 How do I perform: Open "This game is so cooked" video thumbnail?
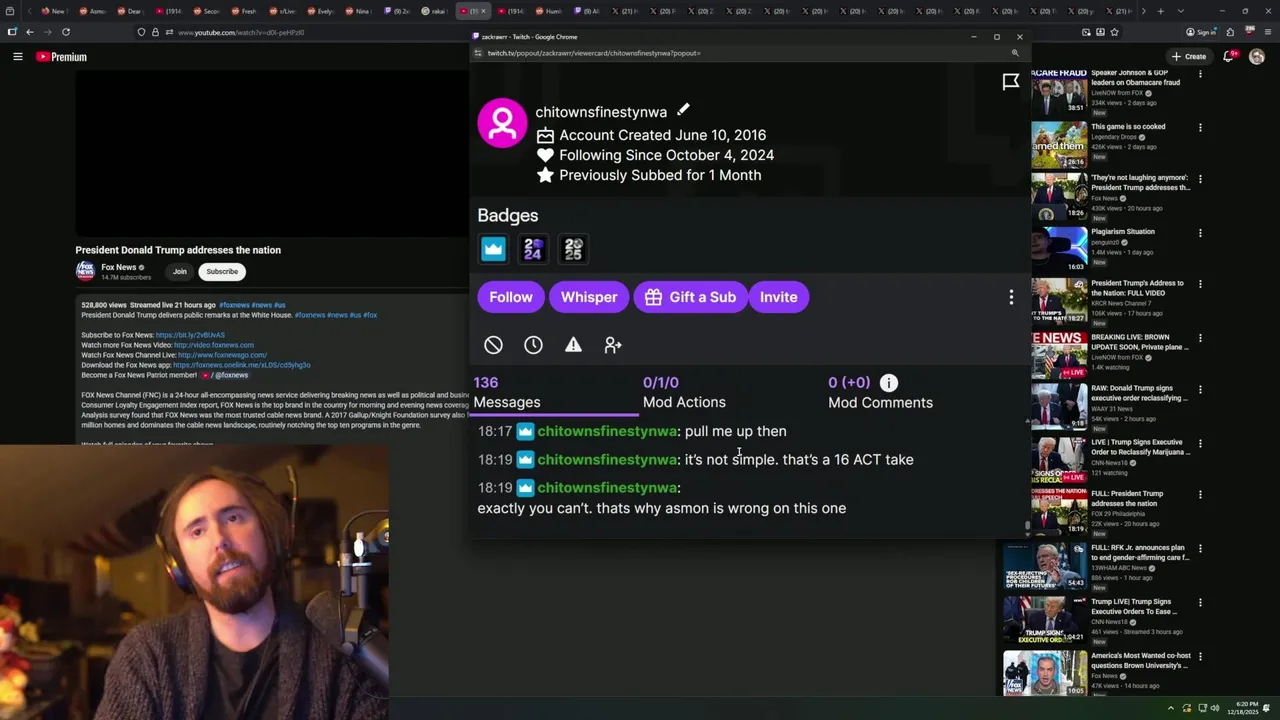pos(1059,145)
